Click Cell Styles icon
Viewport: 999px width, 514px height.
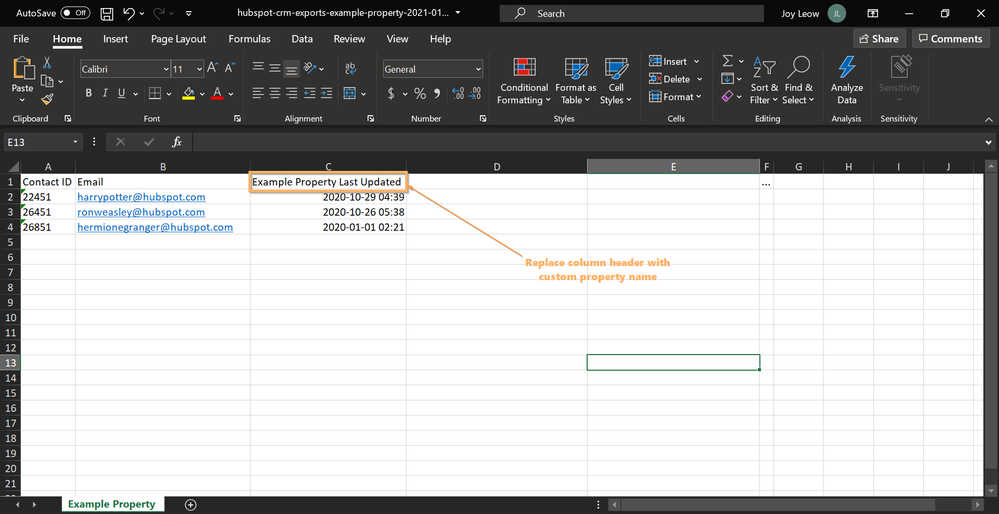pos(616,68)
